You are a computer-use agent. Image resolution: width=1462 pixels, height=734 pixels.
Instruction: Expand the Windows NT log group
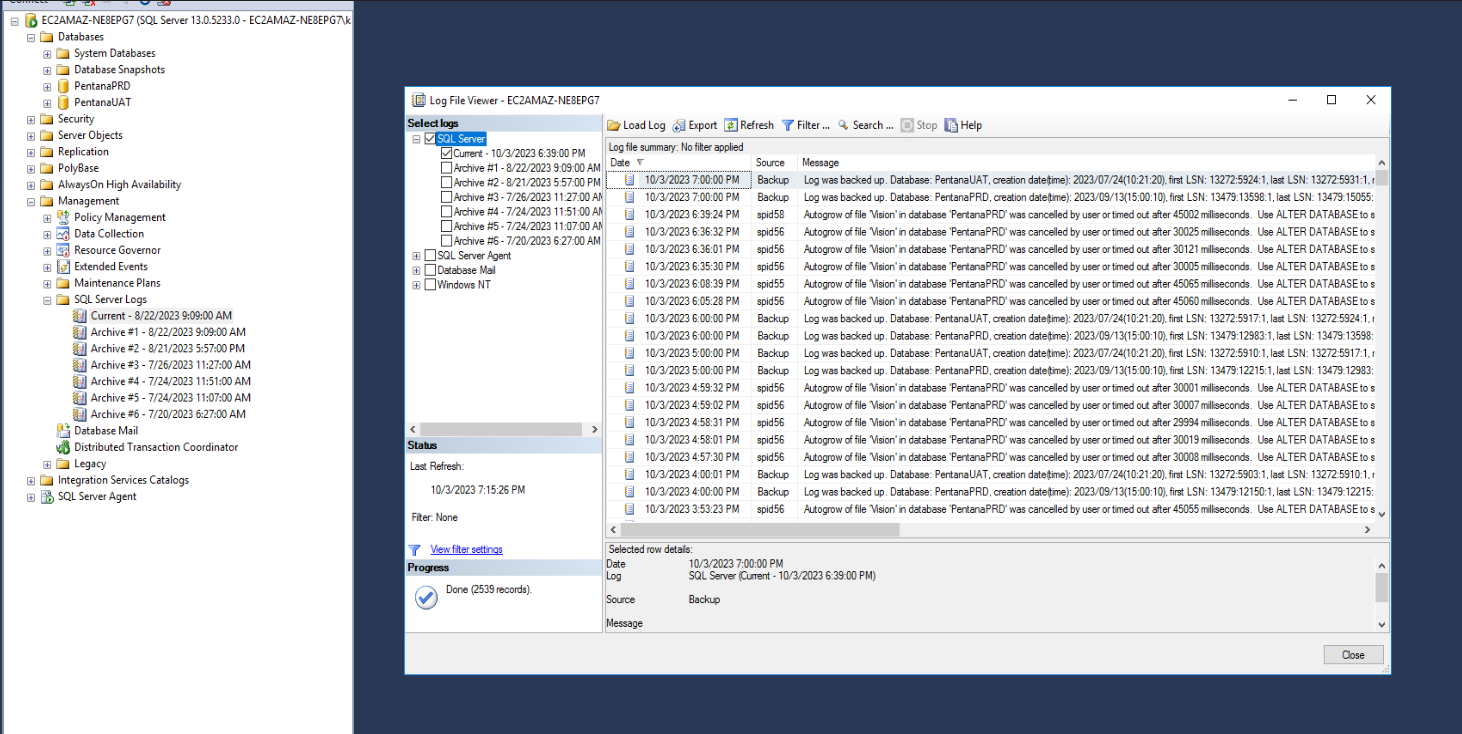[x=417, y=284]
